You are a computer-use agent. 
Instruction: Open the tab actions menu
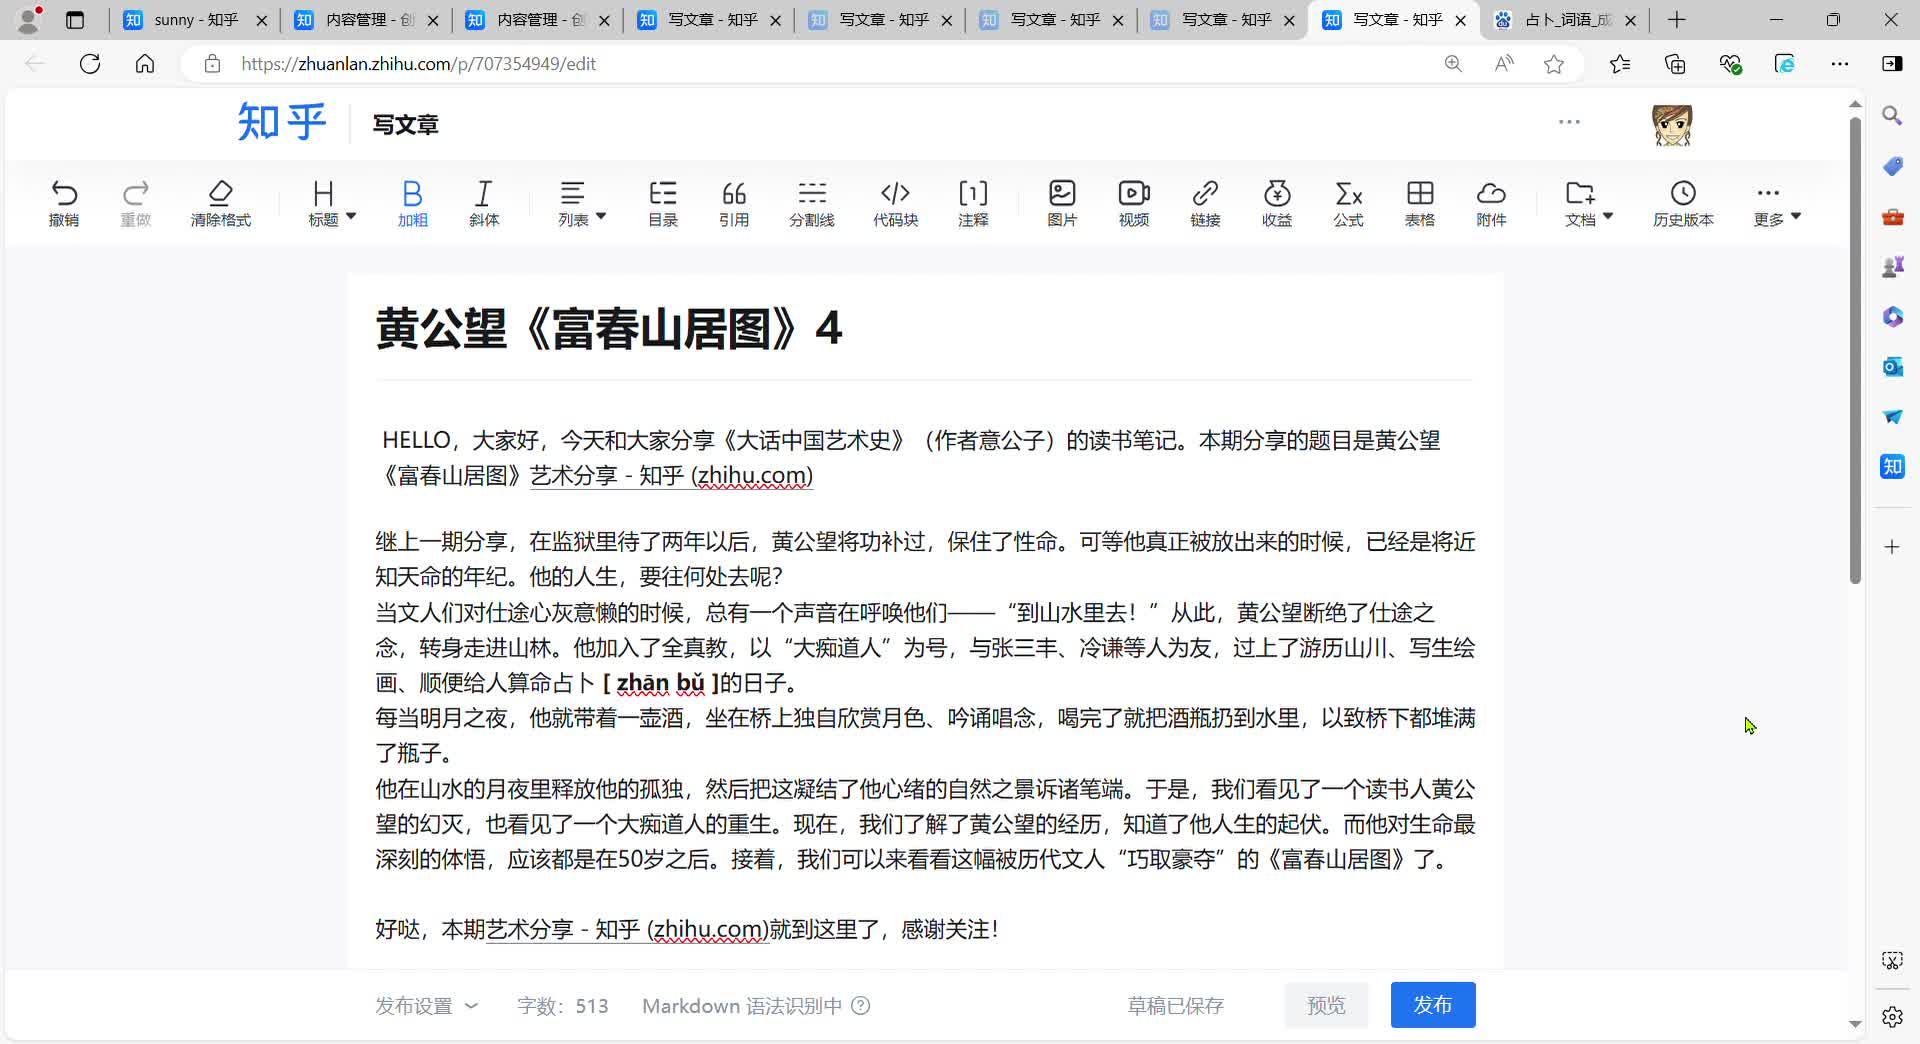[75, 20]
